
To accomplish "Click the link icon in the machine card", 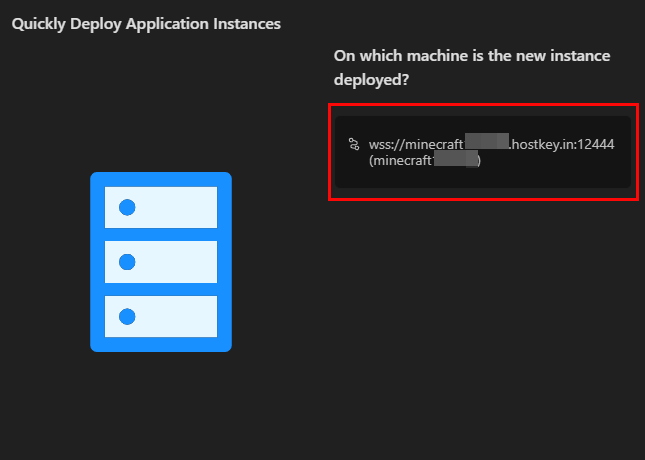I will tap(353, 144).
